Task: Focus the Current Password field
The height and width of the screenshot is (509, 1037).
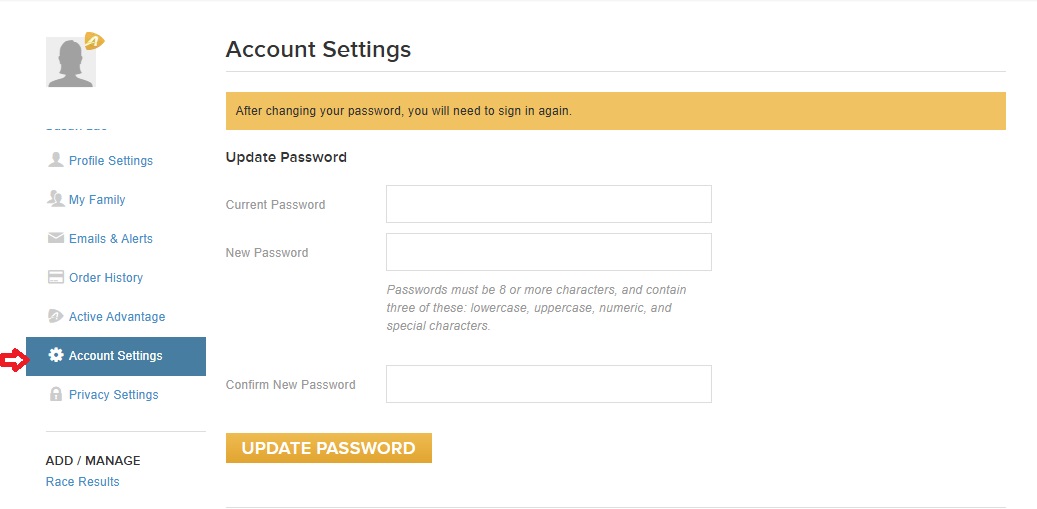Action: pyautogui.click(x=549, y=204)
